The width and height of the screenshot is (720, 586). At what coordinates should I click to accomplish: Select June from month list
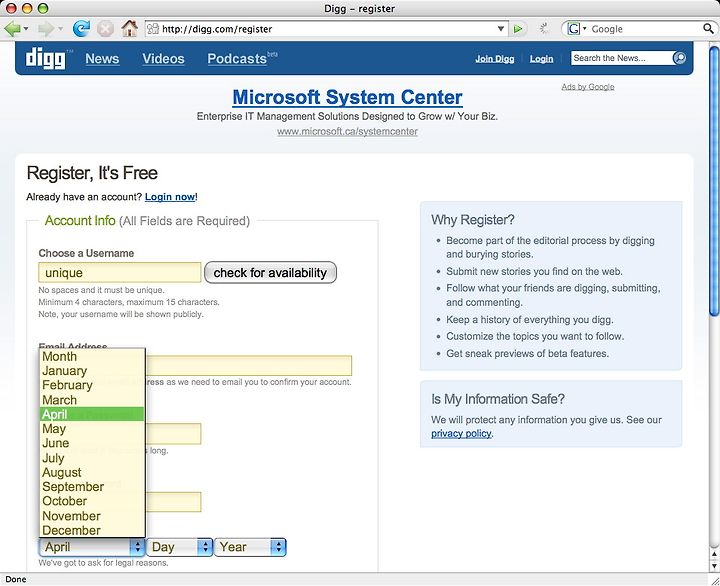pyautogui.click(x=92, y=443)
